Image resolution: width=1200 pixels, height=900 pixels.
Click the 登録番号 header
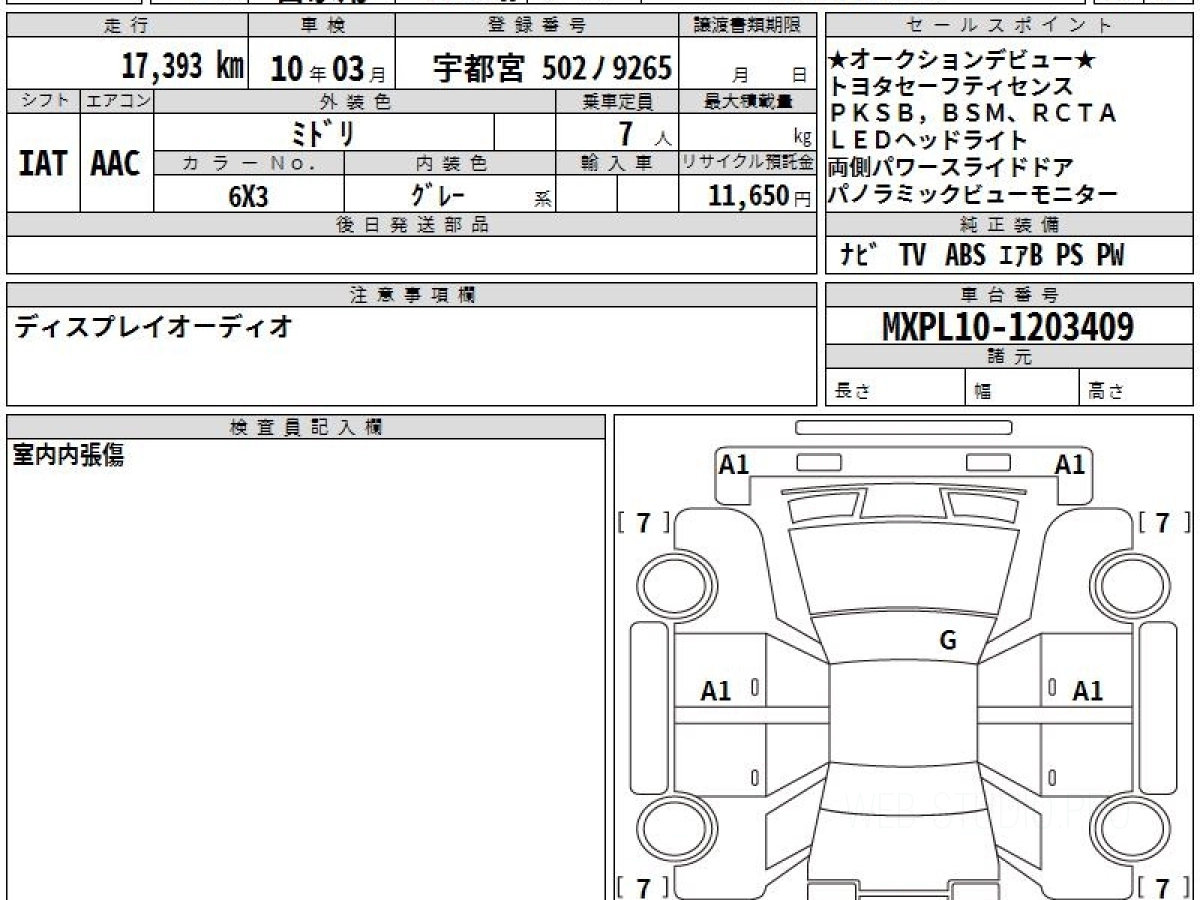537,26
